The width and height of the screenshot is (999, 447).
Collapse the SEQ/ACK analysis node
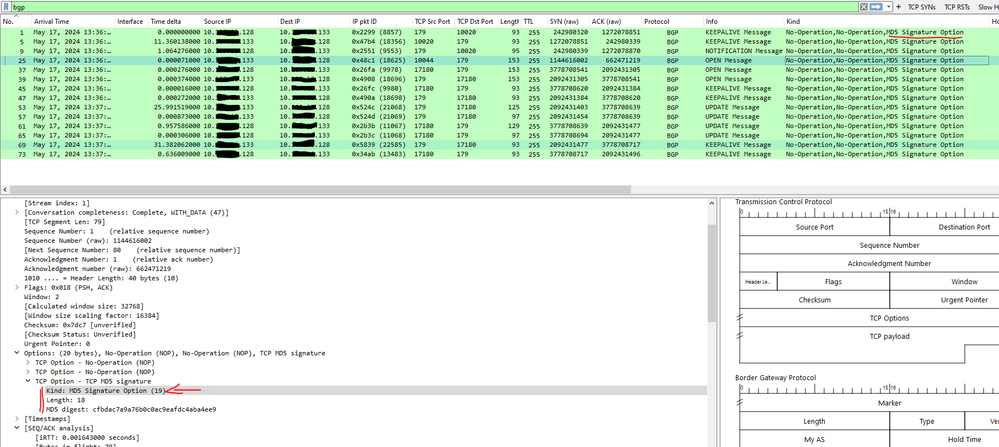pos(17,428)
